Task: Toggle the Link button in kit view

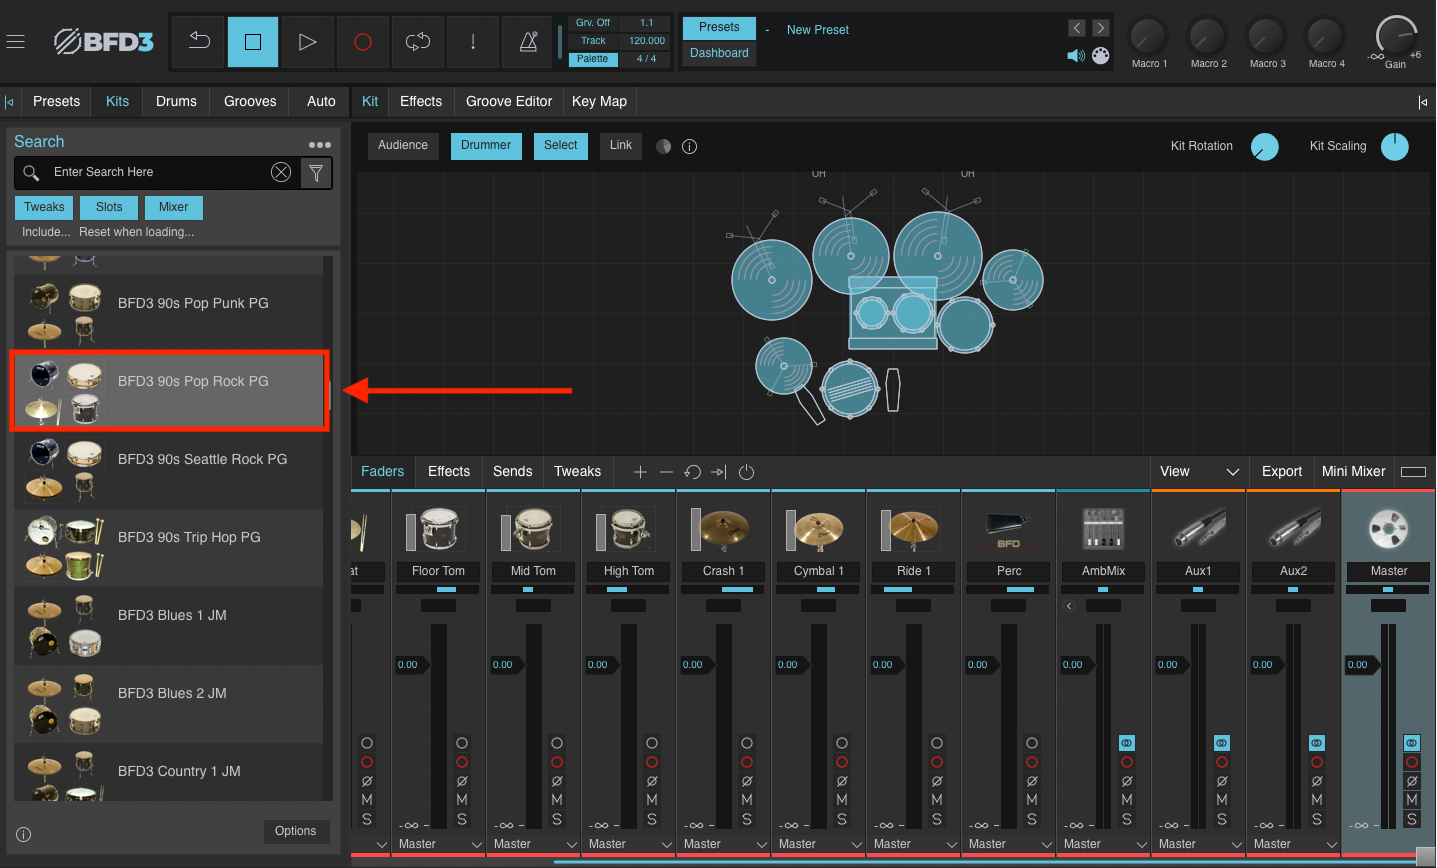Action: coord(621,145)
